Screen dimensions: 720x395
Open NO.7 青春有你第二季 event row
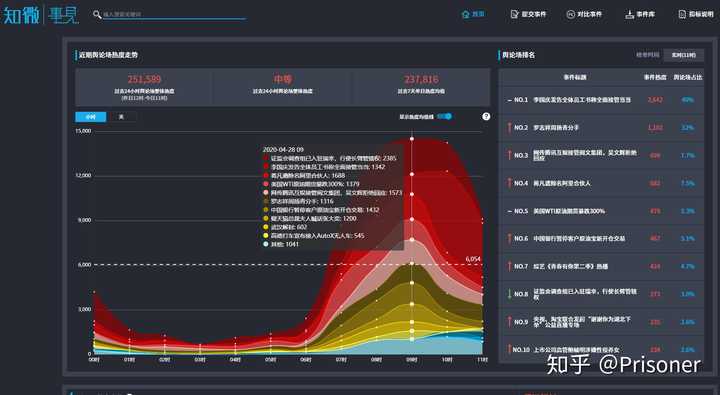click(x=602, y=266)
